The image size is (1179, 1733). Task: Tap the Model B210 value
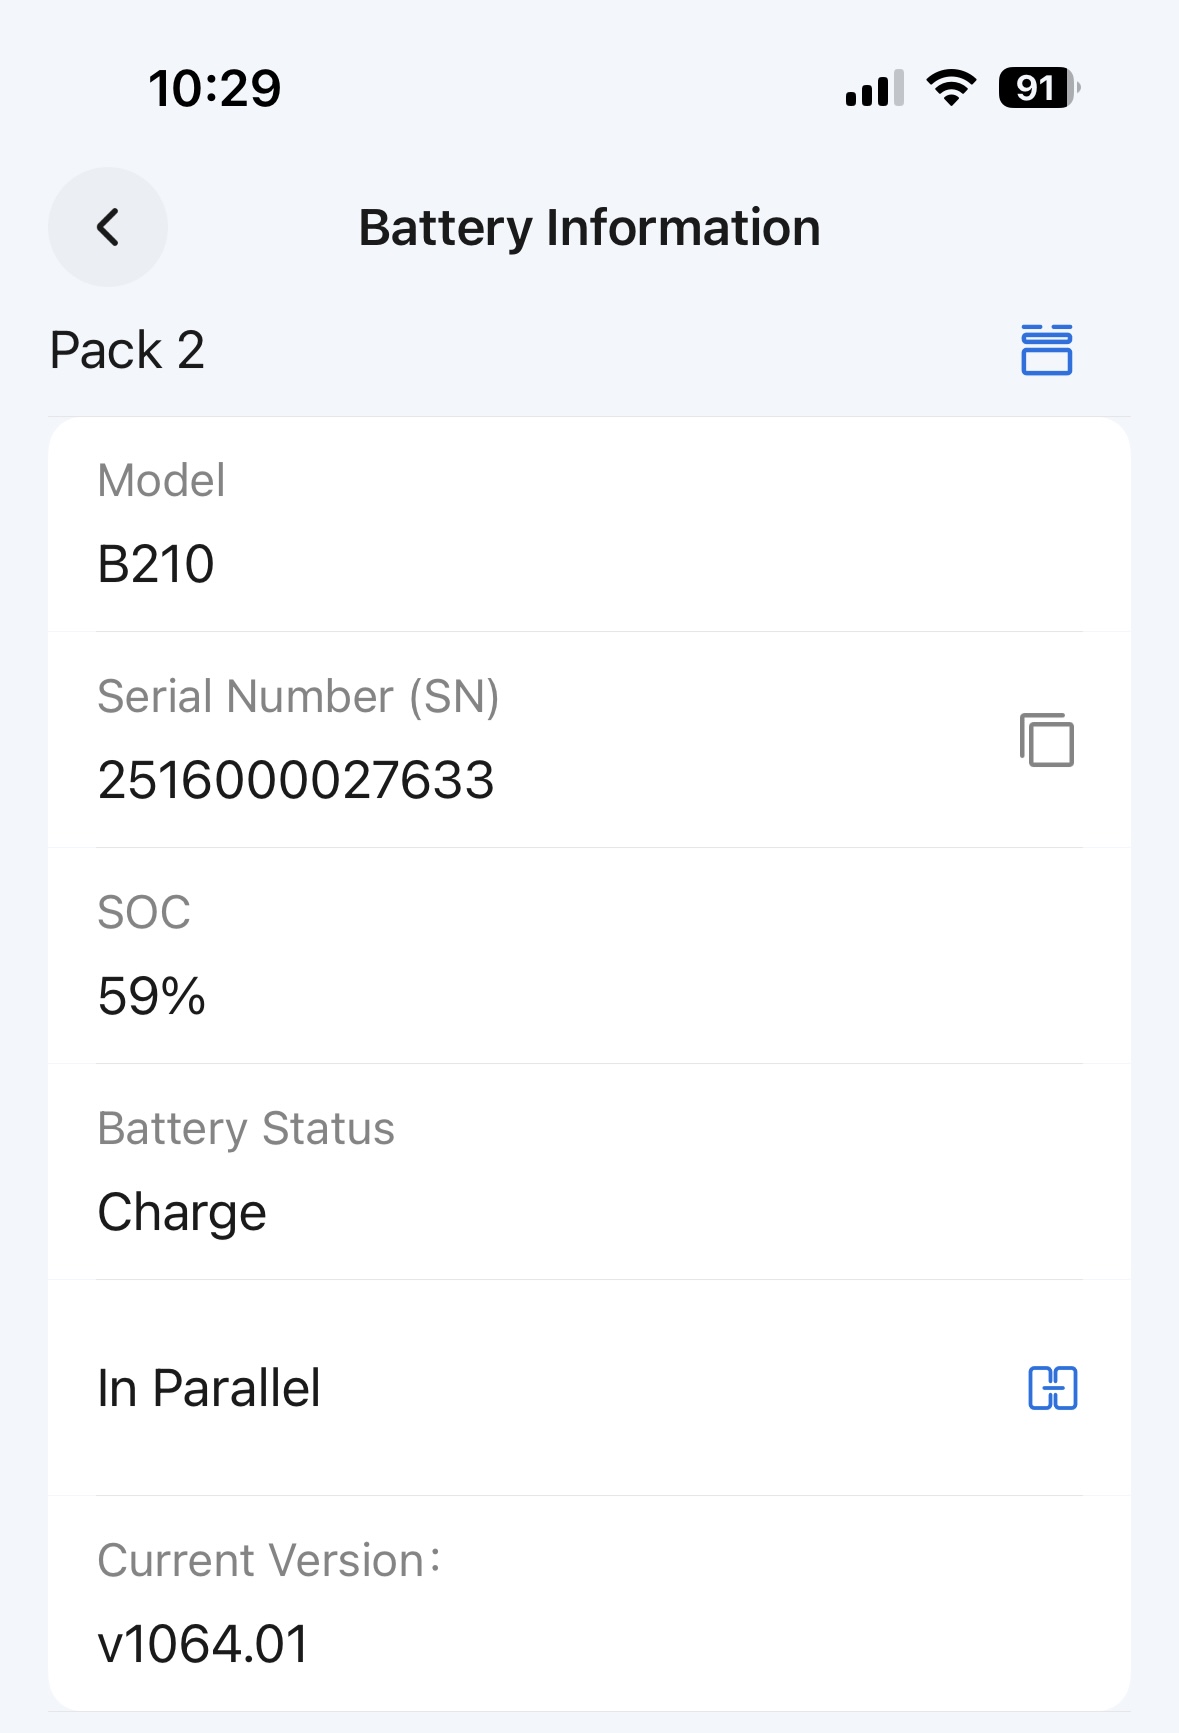click(x=156, y=564)
